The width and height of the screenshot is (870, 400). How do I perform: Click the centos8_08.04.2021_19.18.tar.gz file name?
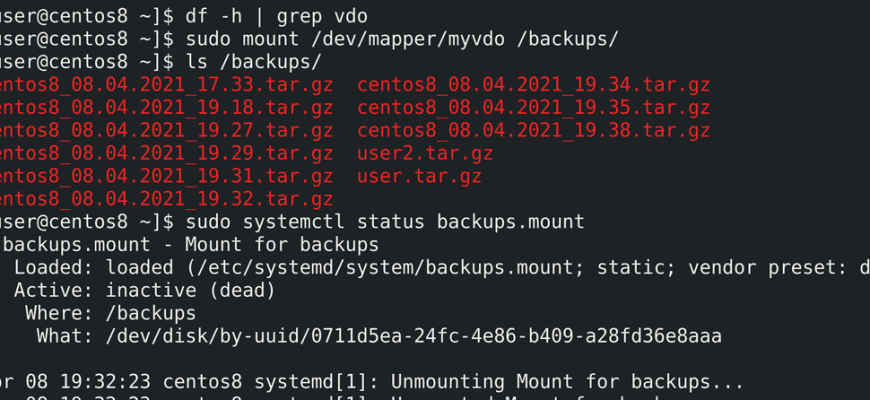[x=166, y=107]
